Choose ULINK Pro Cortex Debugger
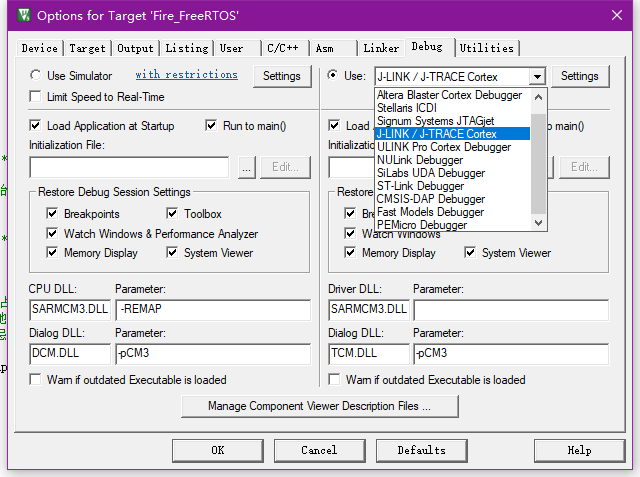 coord(453,147)
